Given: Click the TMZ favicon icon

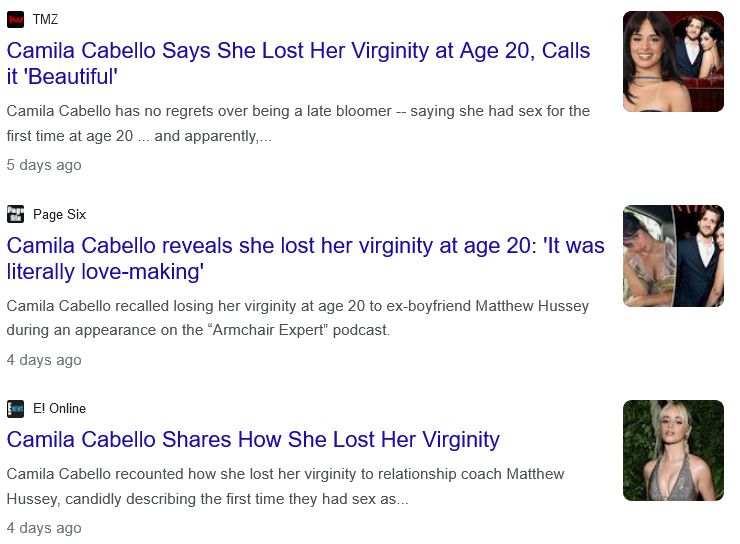Looking at the screenshot, I should click(15, 19).
